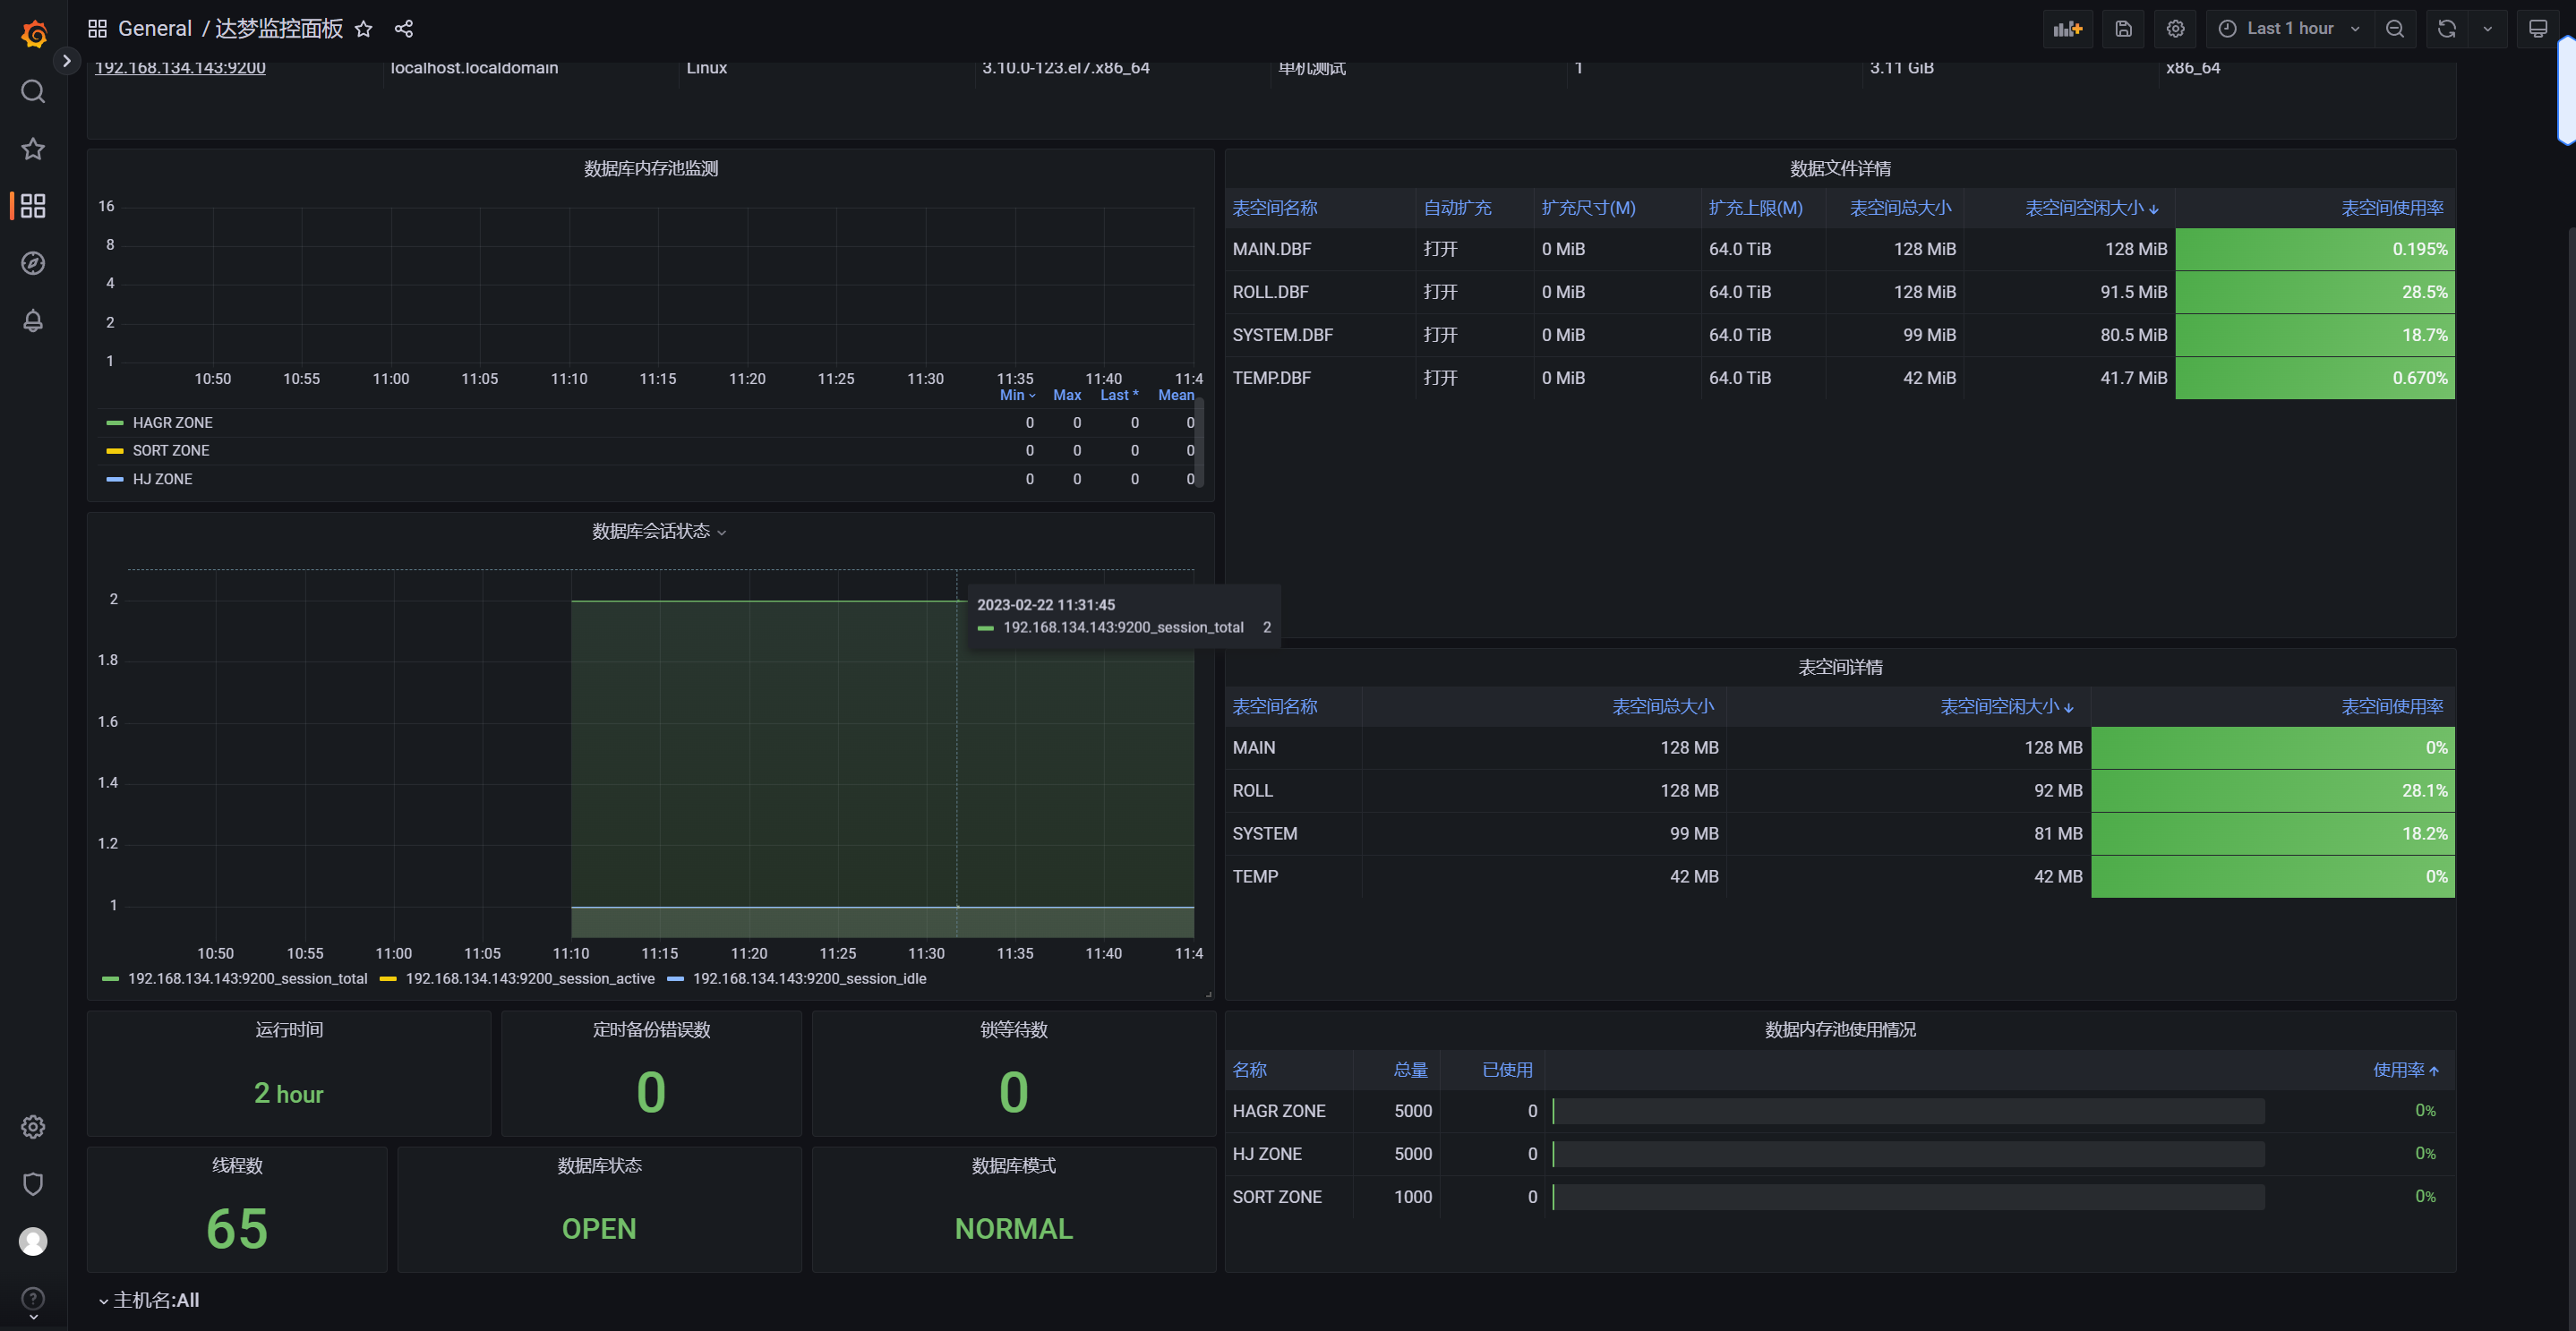Sort legend by the Min column

pos(1017,395)
